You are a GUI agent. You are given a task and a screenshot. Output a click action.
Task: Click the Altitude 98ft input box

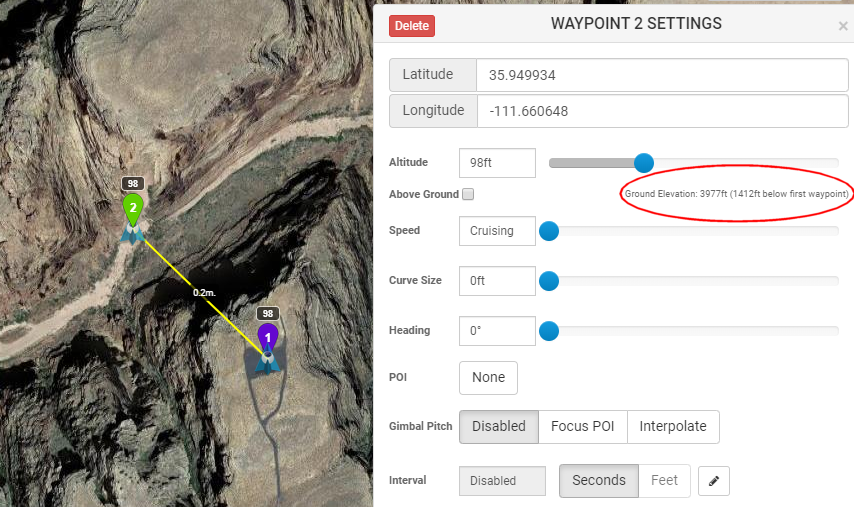point(497,163)
